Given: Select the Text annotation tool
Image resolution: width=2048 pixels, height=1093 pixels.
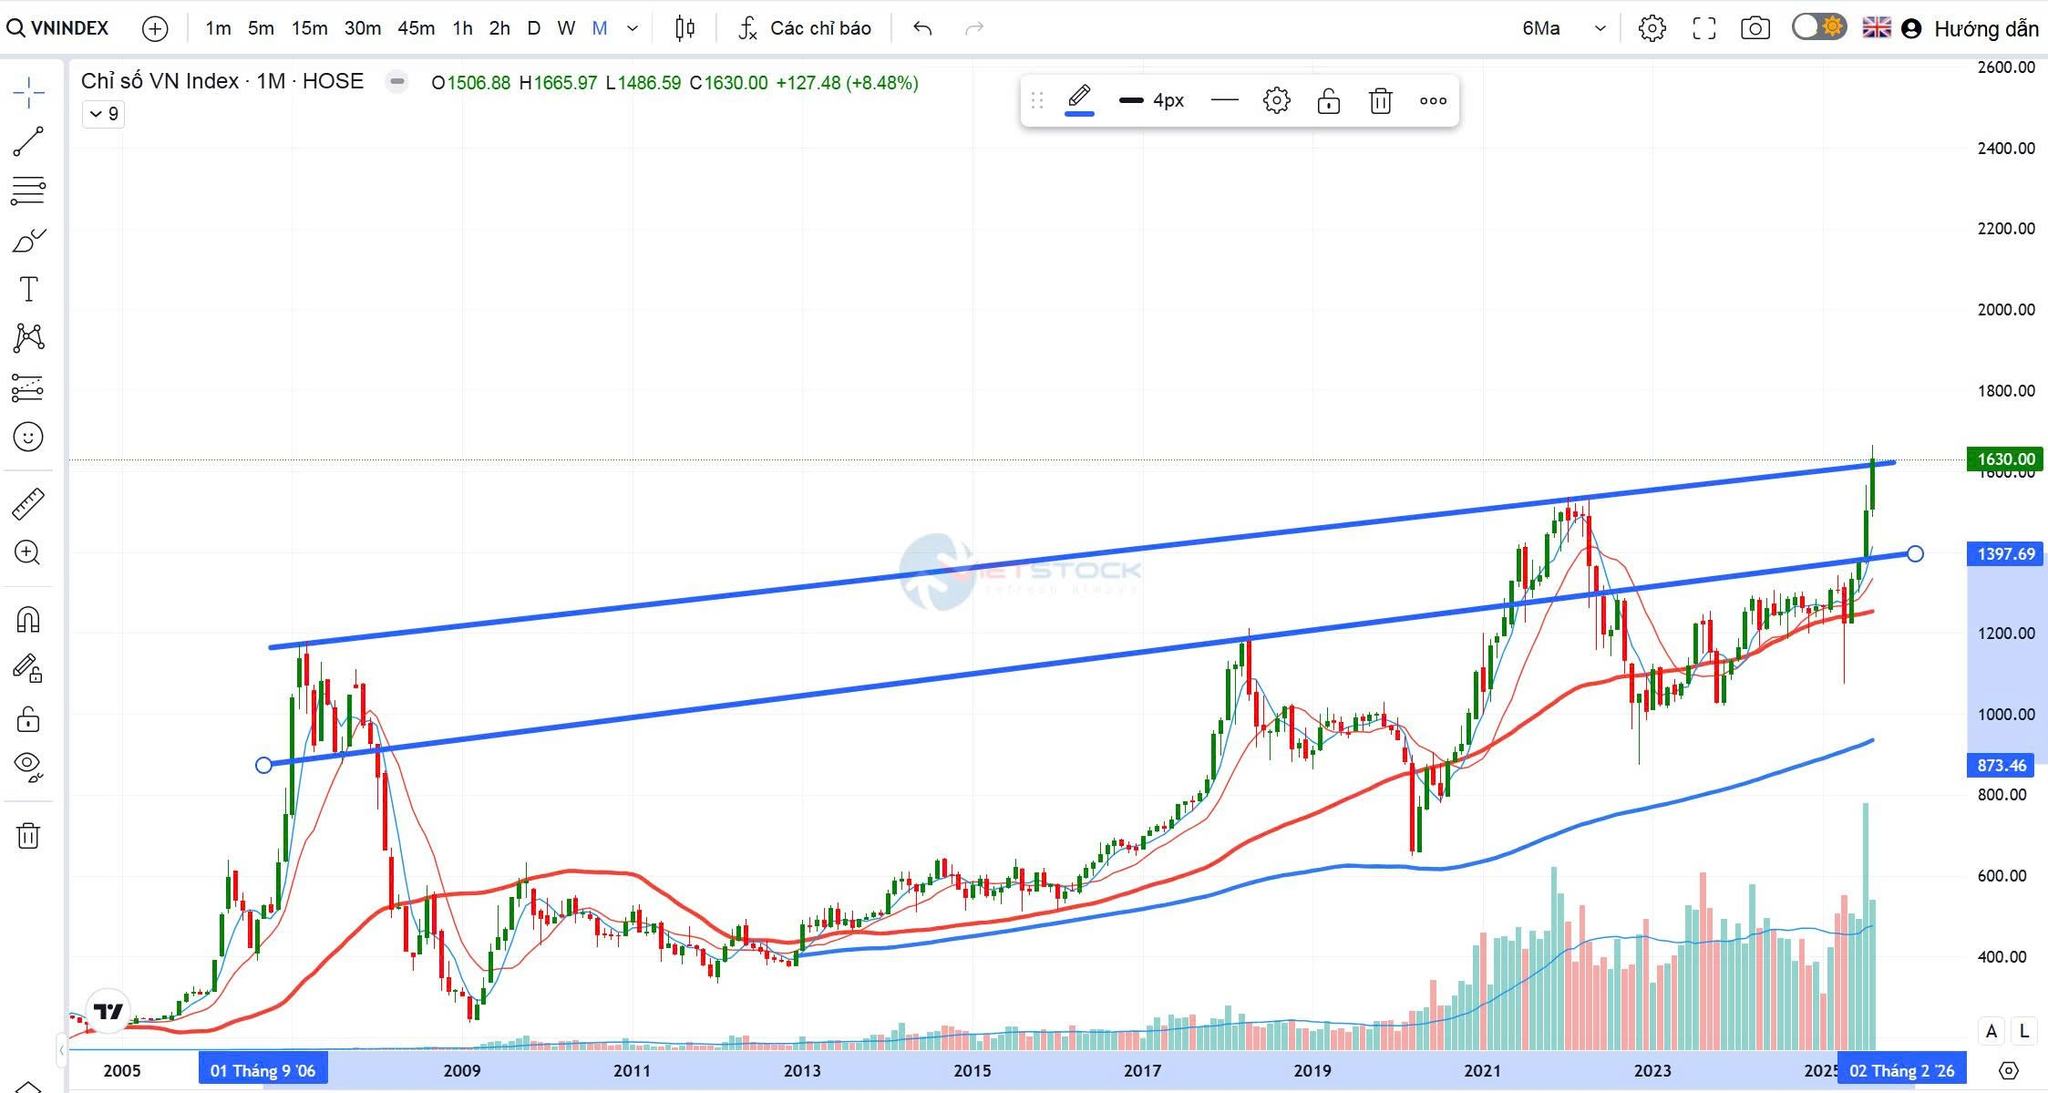Looking at the screenshot, I should pyautogui.click(x=28, y=289).
